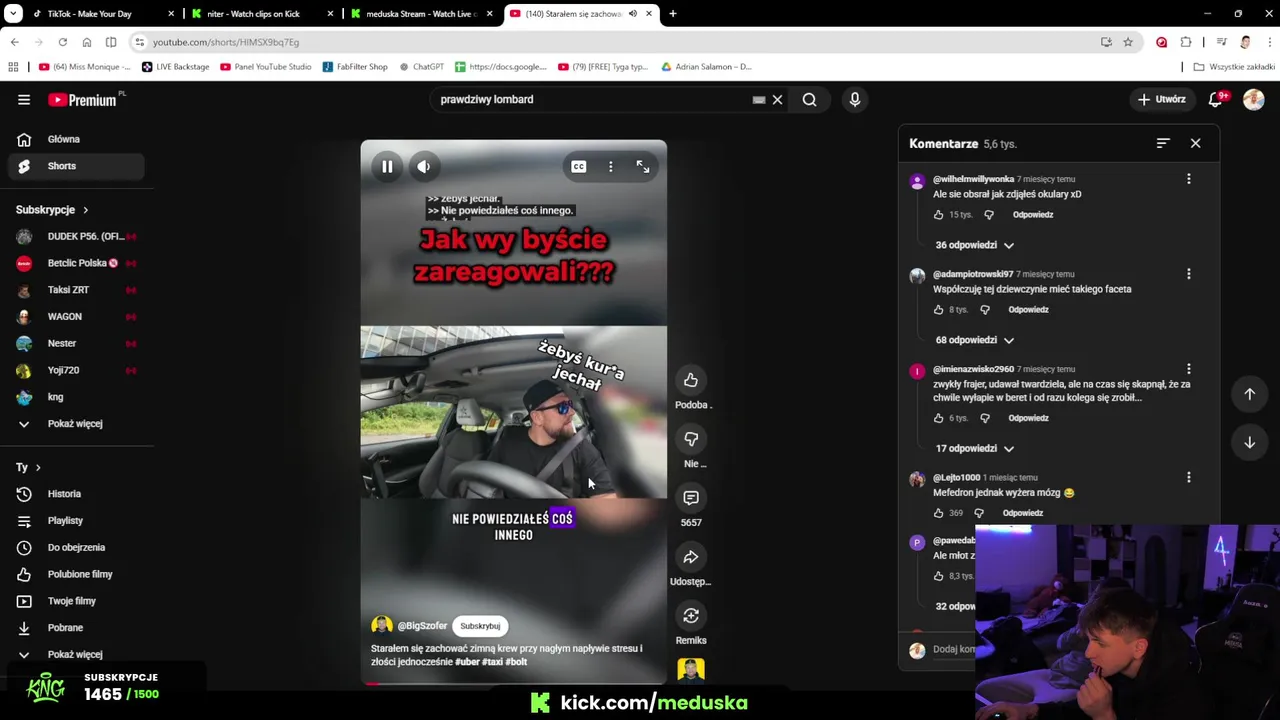Select Shorts in the sidebar
Viewport: 1280px width, 720px height.
click(76, 166)
